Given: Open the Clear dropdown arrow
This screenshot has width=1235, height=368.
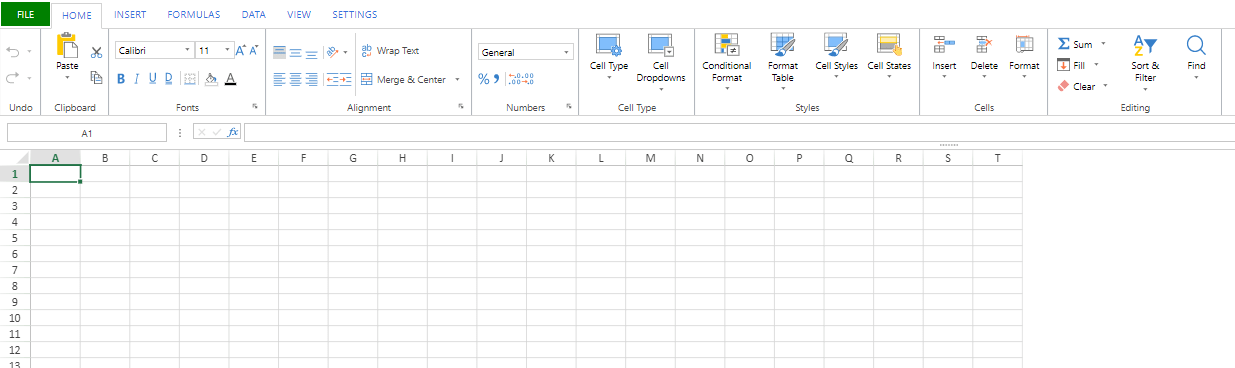Looking at the screenshot, I should [1105, 86].
